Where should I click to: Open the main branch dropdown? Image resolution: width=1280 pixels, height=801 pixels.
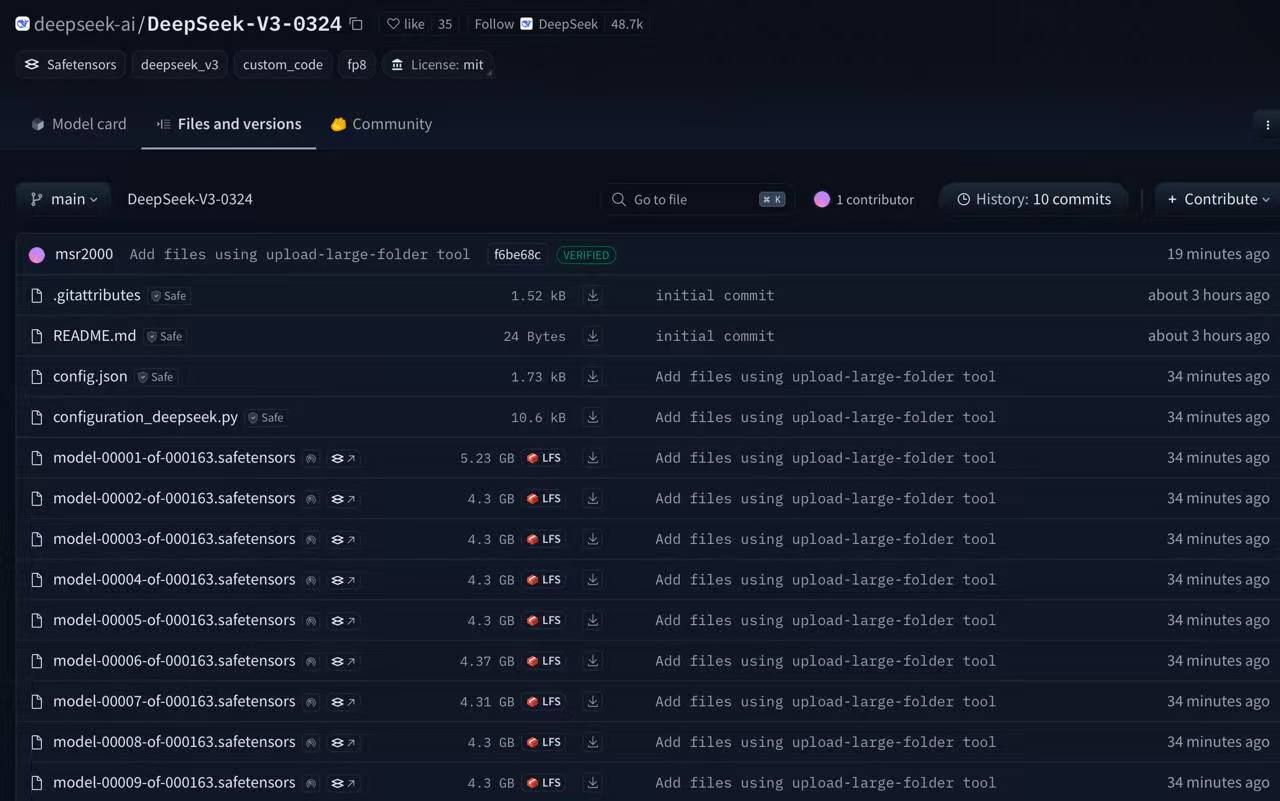[x=63, y=199]
